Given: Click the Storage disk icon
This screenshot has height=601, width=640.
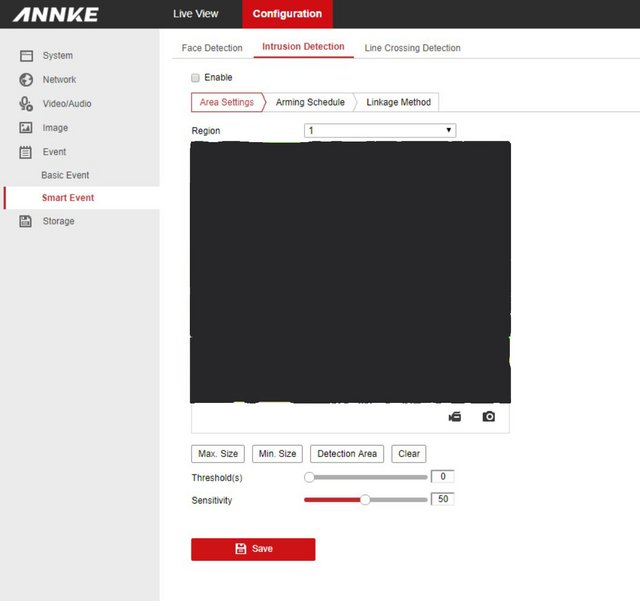Looking at the screenshot, I should click(26, 221).
